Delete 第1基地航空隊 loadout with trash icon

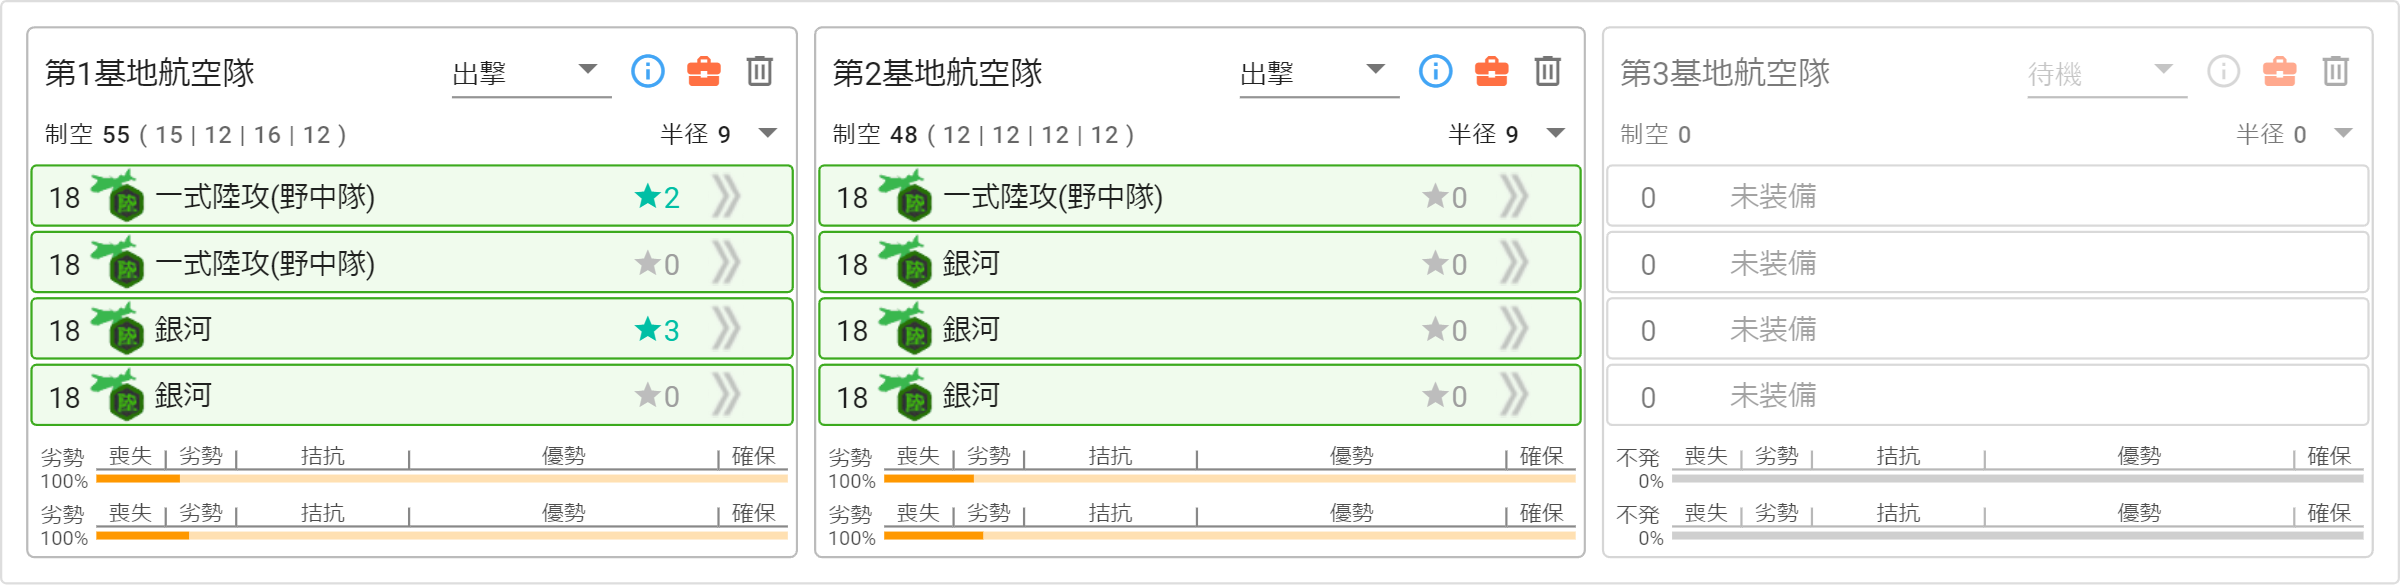760,71
